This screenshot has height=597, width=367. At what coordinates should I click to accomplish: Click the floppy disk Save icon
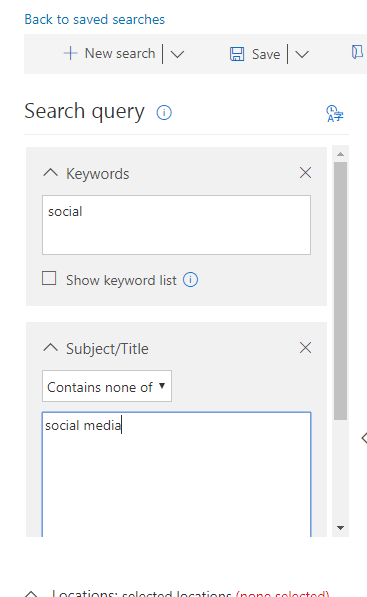tap(237, 54)
